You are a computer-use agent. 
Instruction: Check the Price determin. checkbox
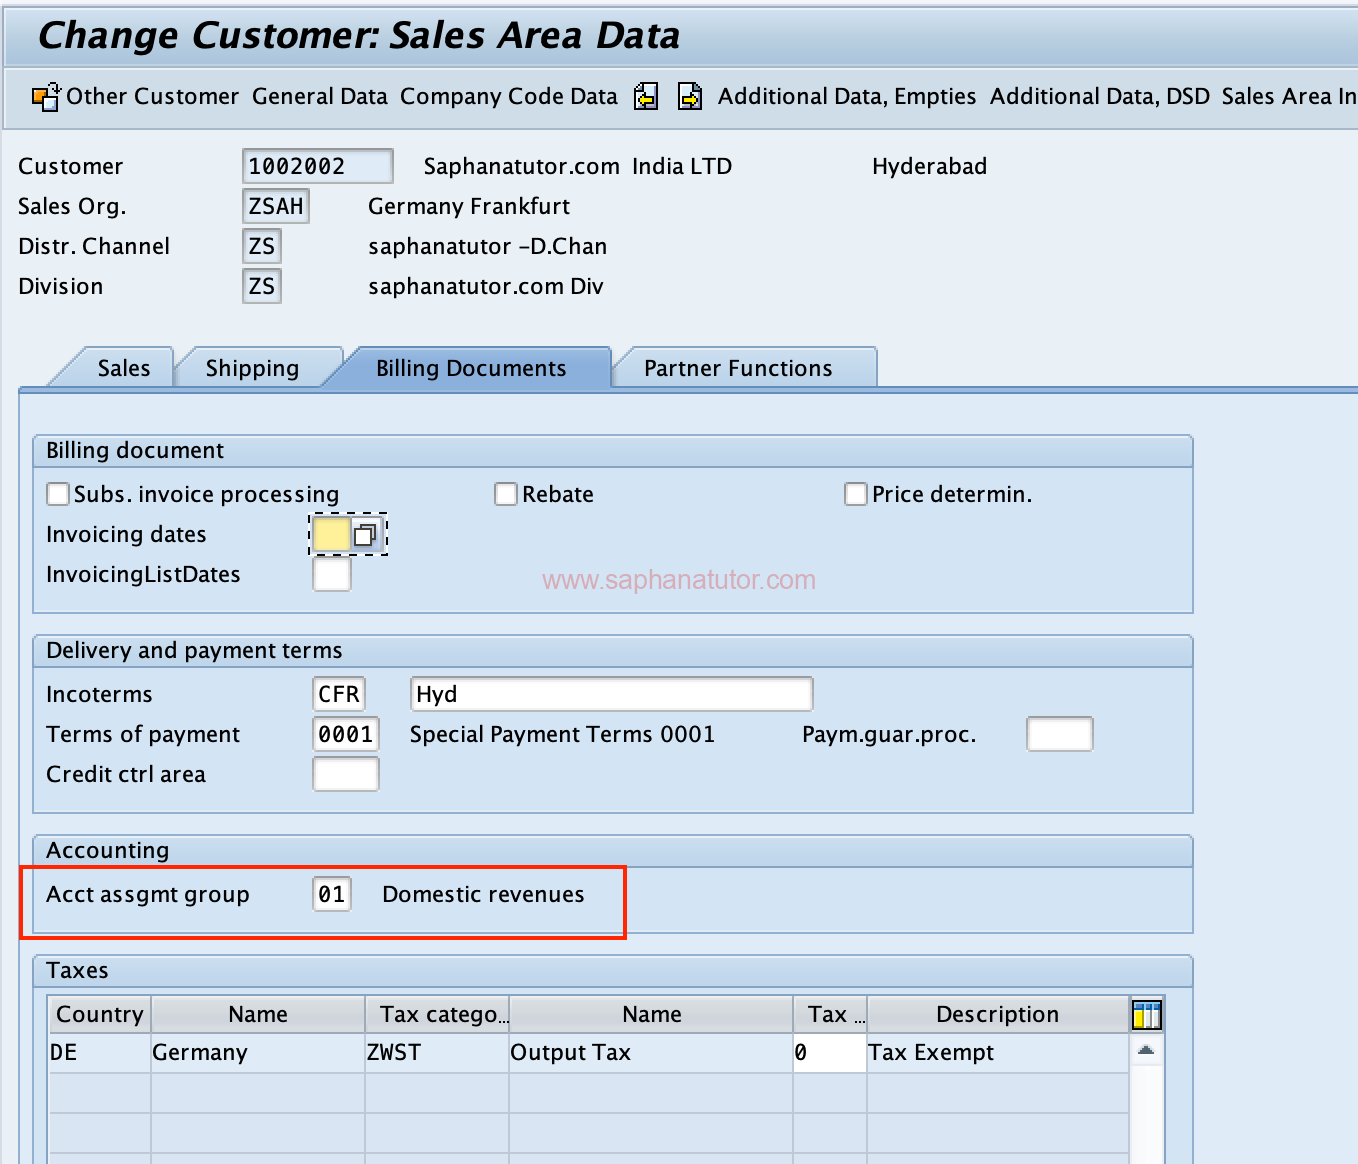856,494
